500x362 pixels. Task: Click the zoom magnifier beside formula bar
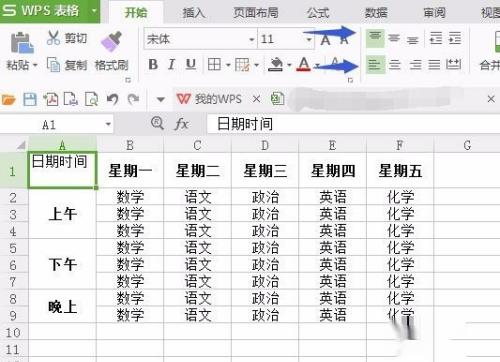click(157, 124)
